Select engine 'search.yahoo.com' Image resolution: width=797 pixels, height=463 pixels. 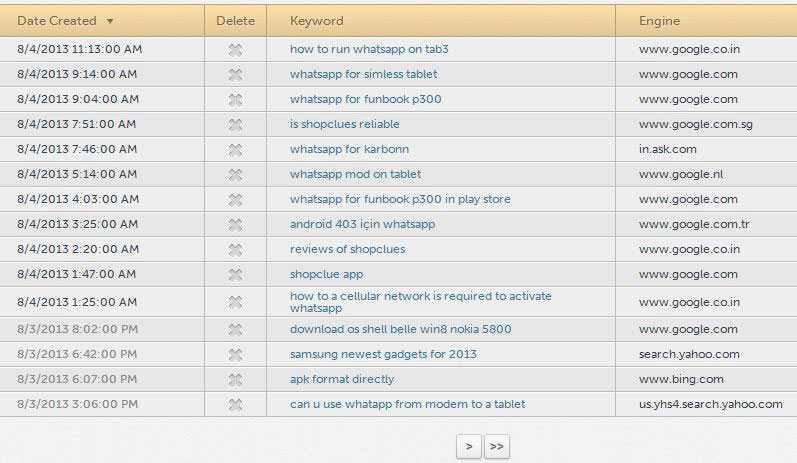pos(689,354)
